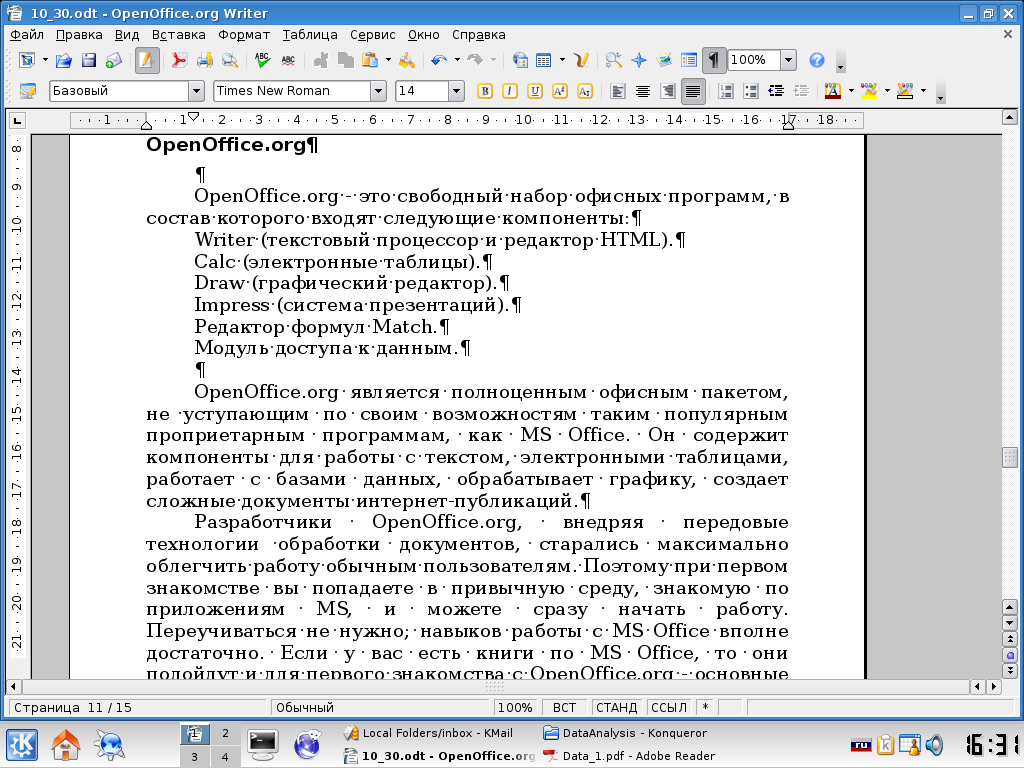Open the 100% zoom dropdown
The height and width of the screenshot is (768, 1024).
tap(788, 60)
